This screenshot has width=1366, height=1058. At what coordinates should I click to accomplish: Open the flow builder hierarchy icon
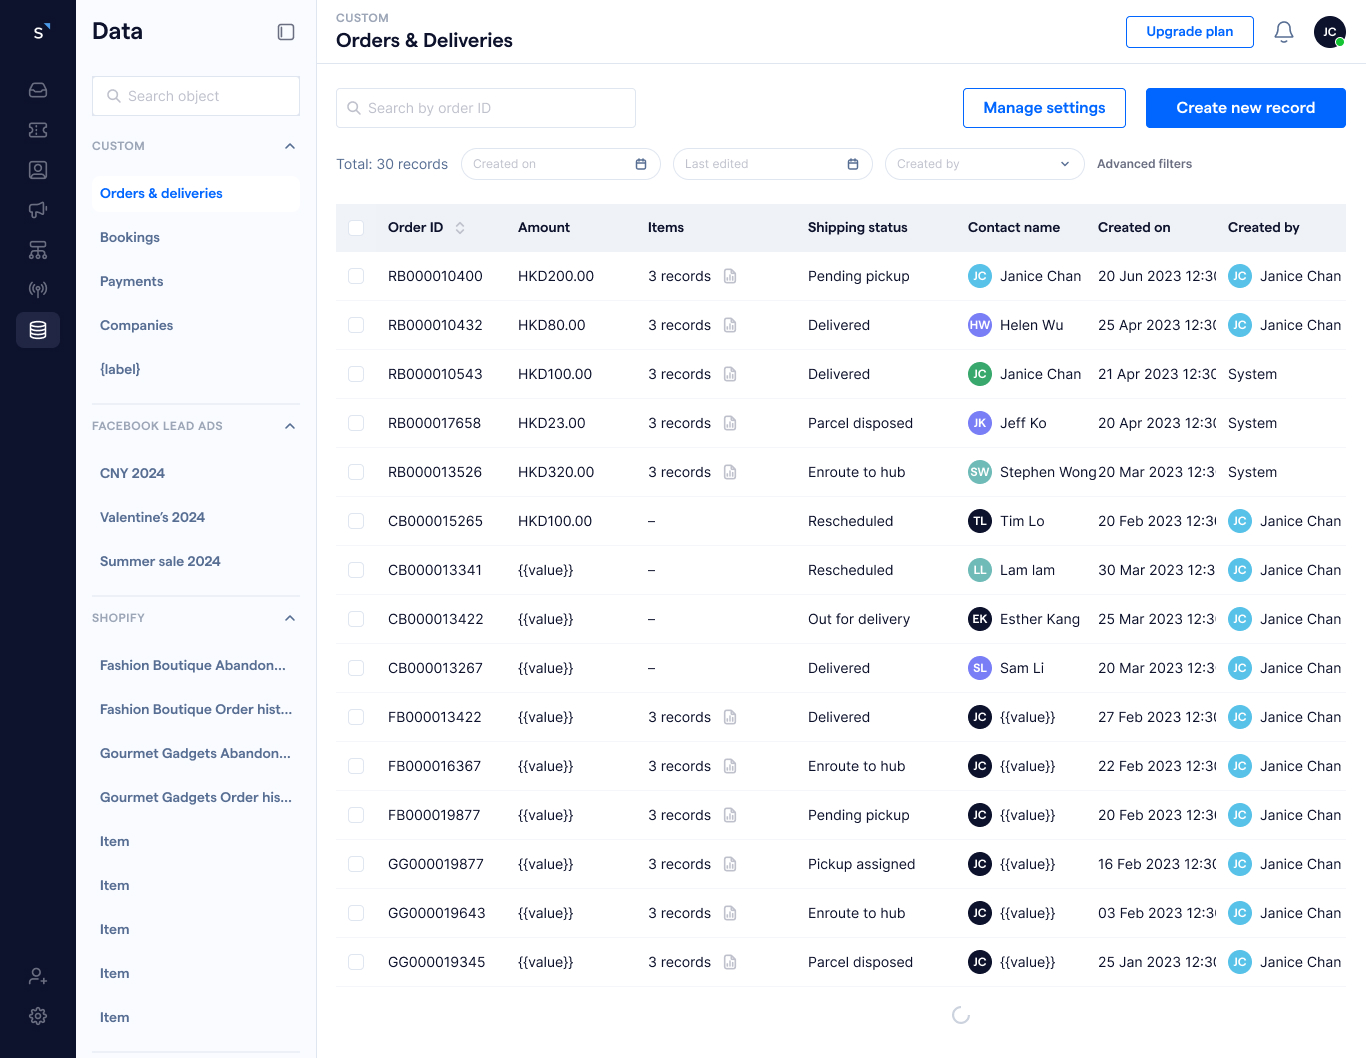pyautogui.click(x=38, y=250)
